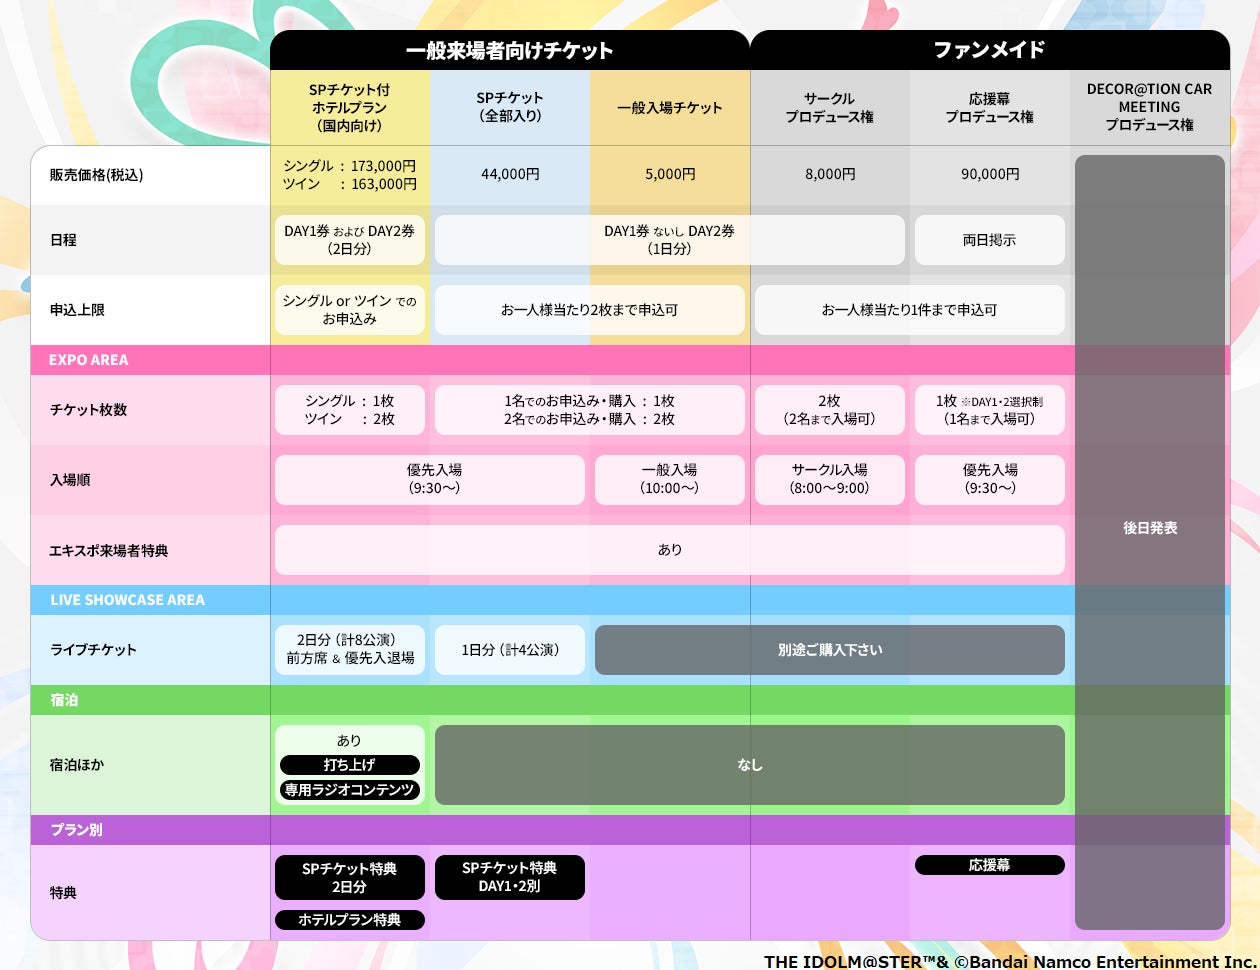
Task: Click the シングル or ツイン でのお申込み cell
Action: (x=350, y=310)
